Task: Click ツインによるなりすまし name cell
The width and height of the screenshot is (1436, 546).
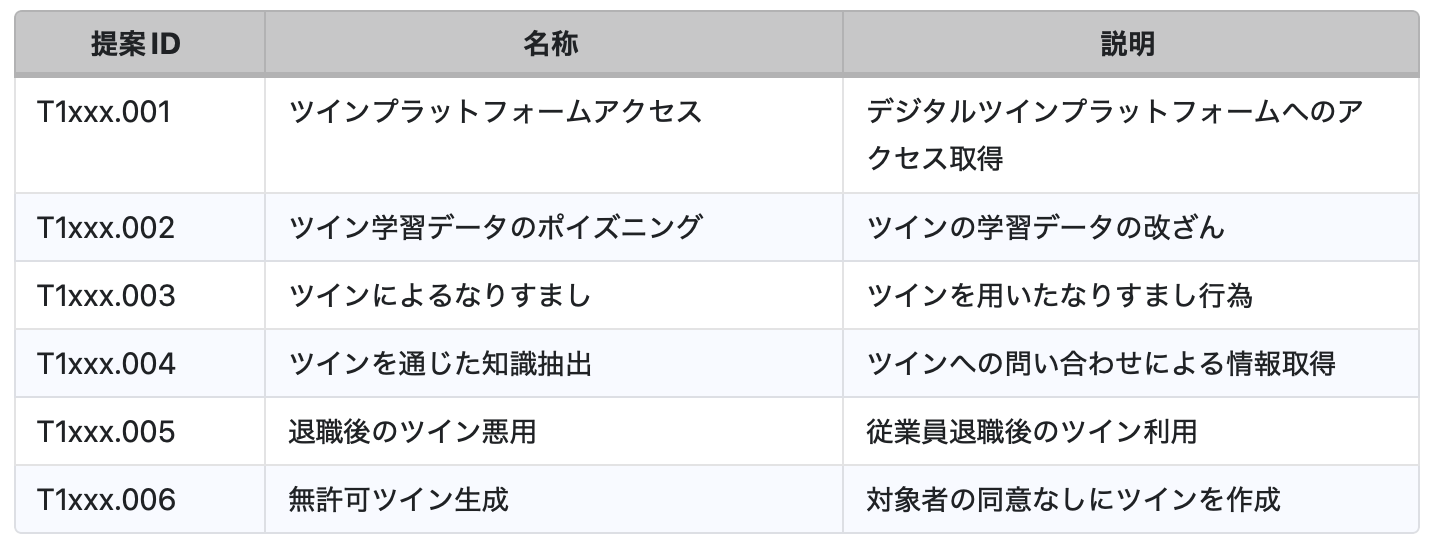Action: coord(440,295)
